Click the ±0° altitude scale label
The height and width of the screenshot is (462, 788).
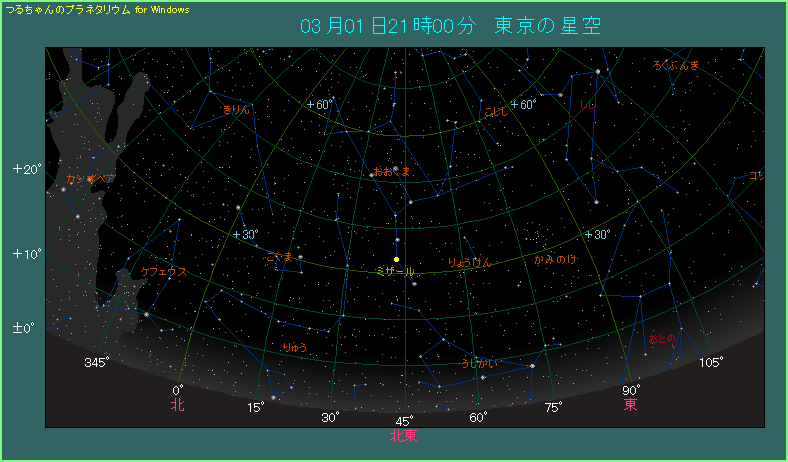(x=25, y=328)
